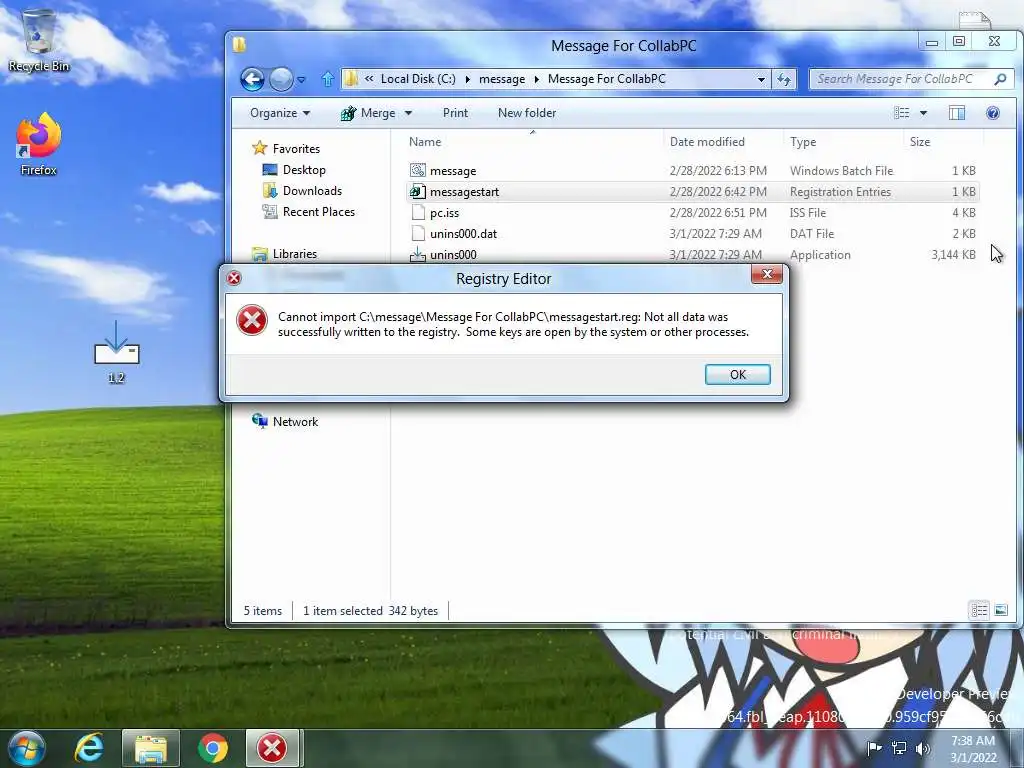
Task: Select the message batch file
Action: pyautogui.click(x=692, y=171)
